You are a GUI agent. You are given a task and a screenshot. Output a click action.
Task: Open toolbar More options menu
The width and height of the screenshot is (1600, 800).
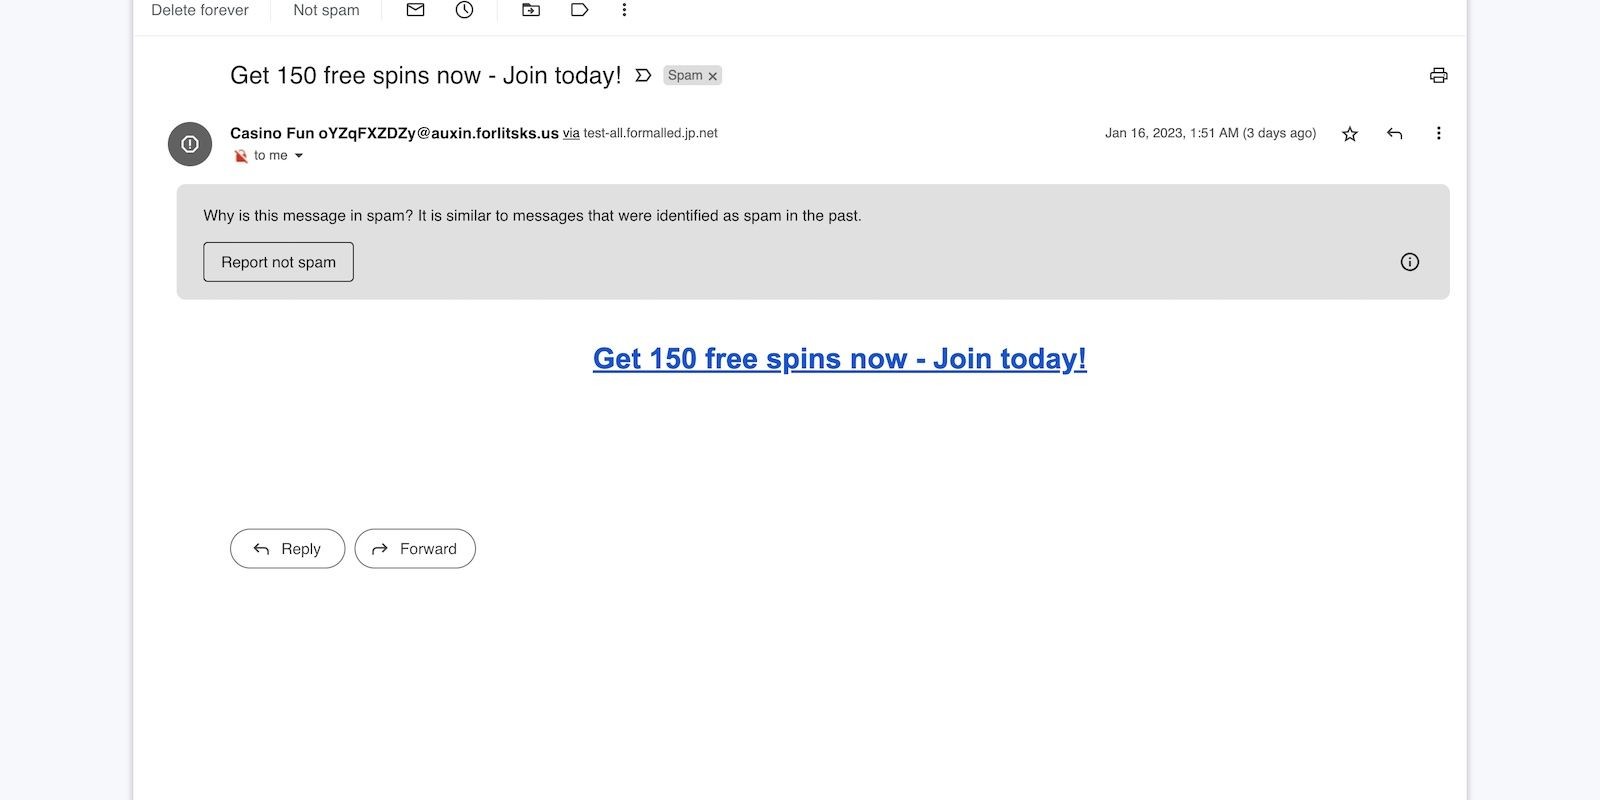pyautogui.click(x=624, y=10)
